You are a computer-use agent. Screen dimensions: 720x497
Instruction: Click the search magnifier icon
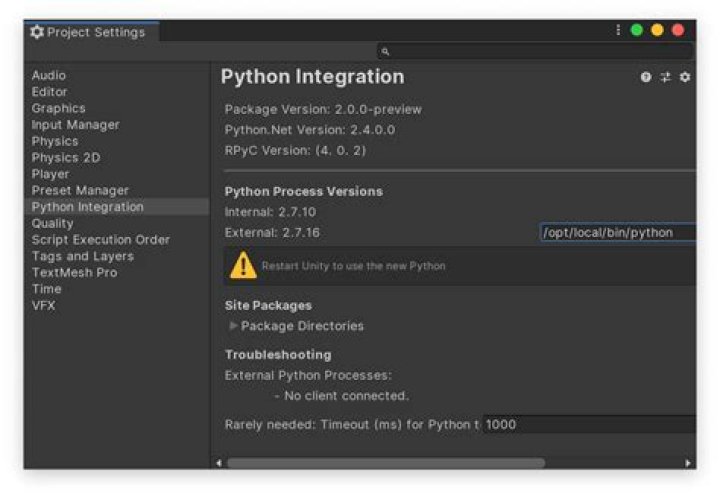(x=386, y=52)
